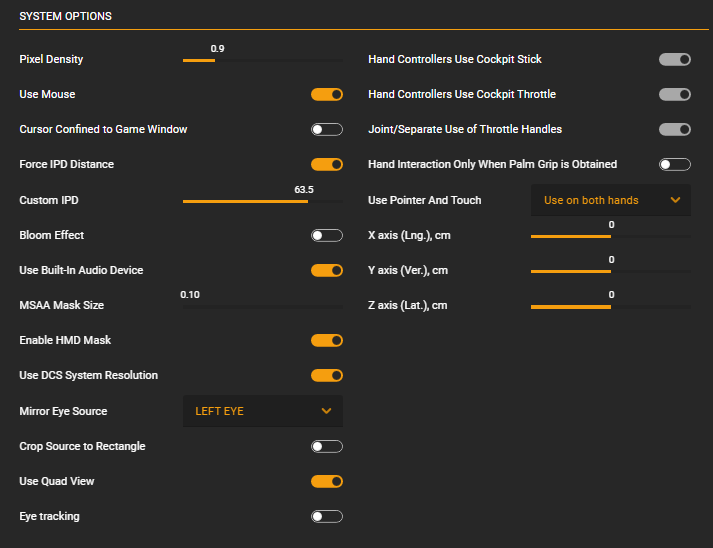Expand the Use Pointer And Touch dropdown
Image resolution: width=713 pixels, height=548 pixels.
611,200
